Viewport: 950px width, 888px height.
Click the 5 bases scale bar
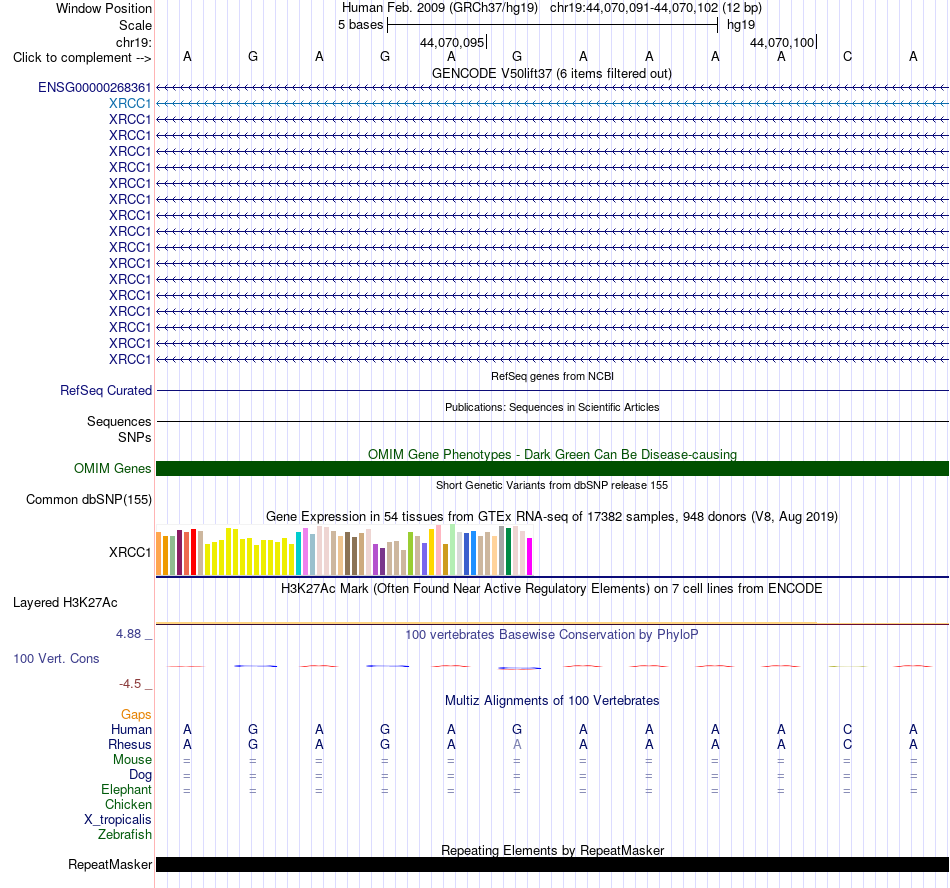pos(553,25)
